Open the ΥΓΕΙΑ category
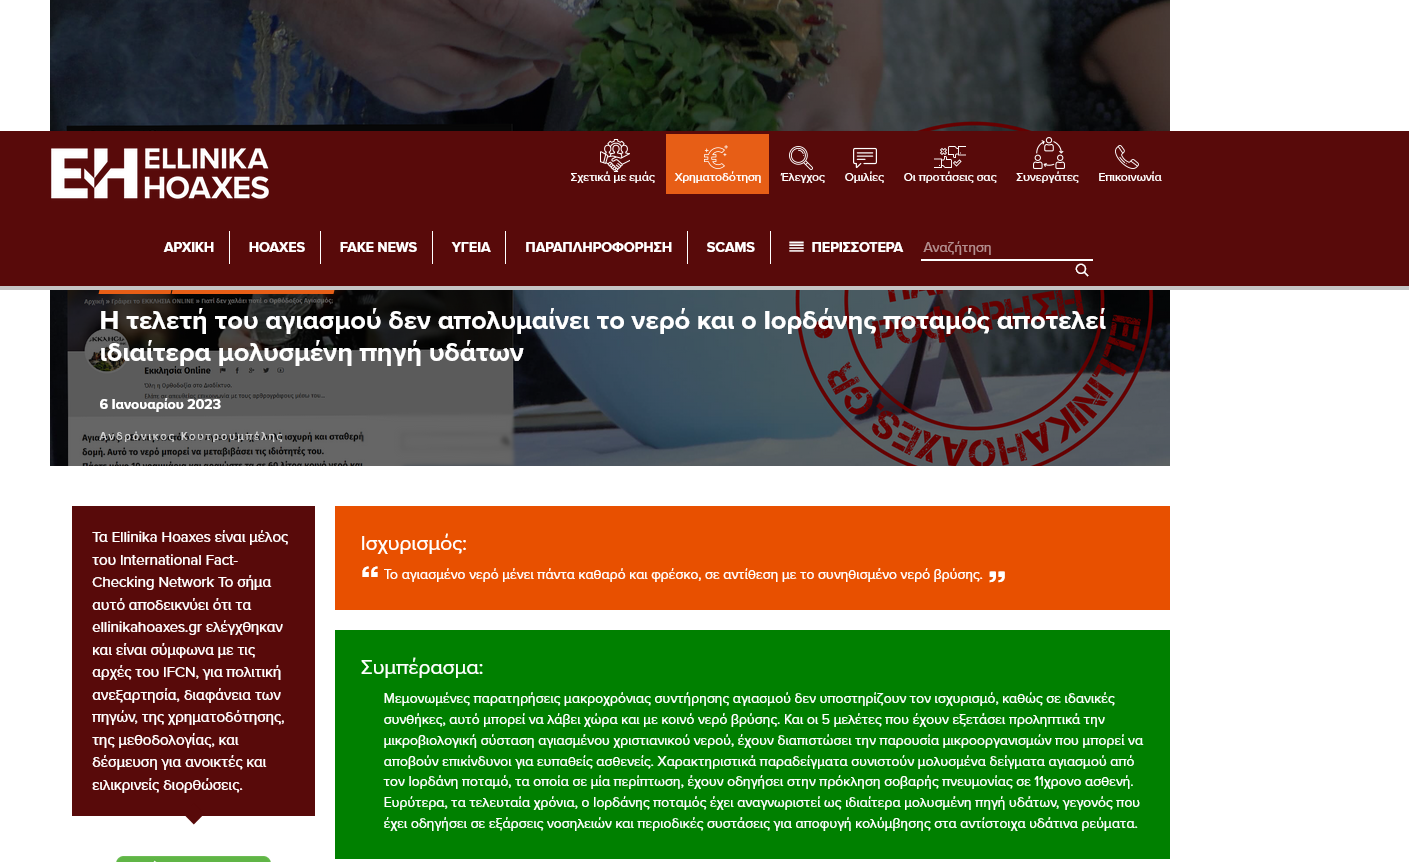 click(471, 247)
